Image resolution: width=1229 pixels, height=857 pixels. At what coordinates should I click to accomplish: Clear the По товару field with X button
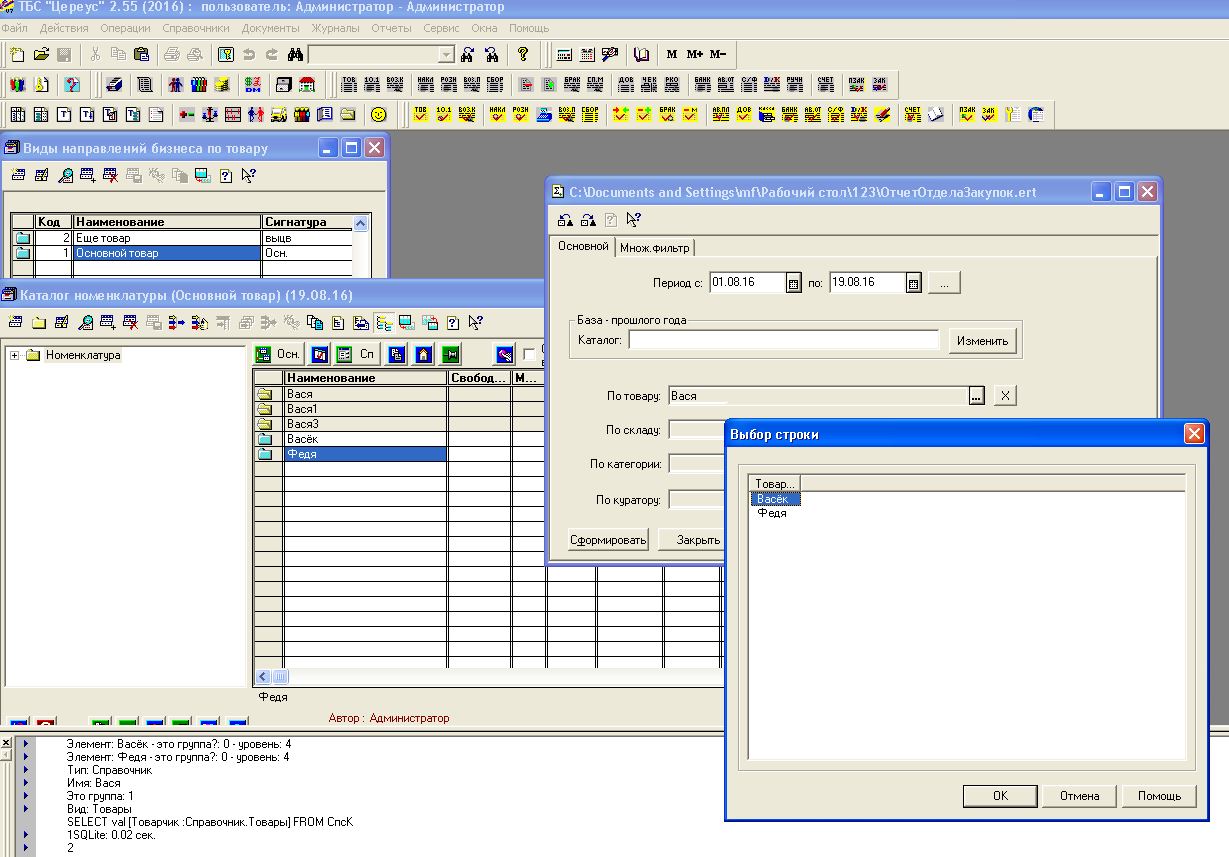pyautogui.click(x=1006, y=396)
